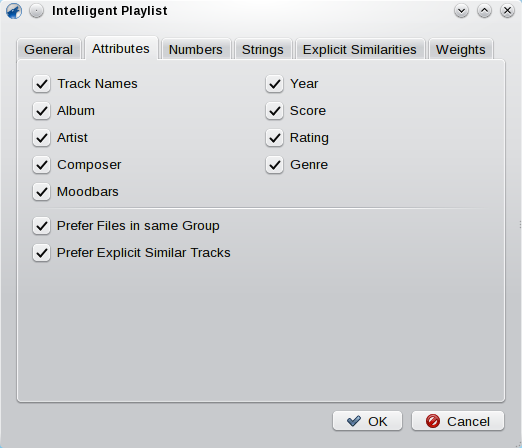Viewport: 522px width, 448px height.
Task: Switch to the General tab
Action: [x=49, y=49]
